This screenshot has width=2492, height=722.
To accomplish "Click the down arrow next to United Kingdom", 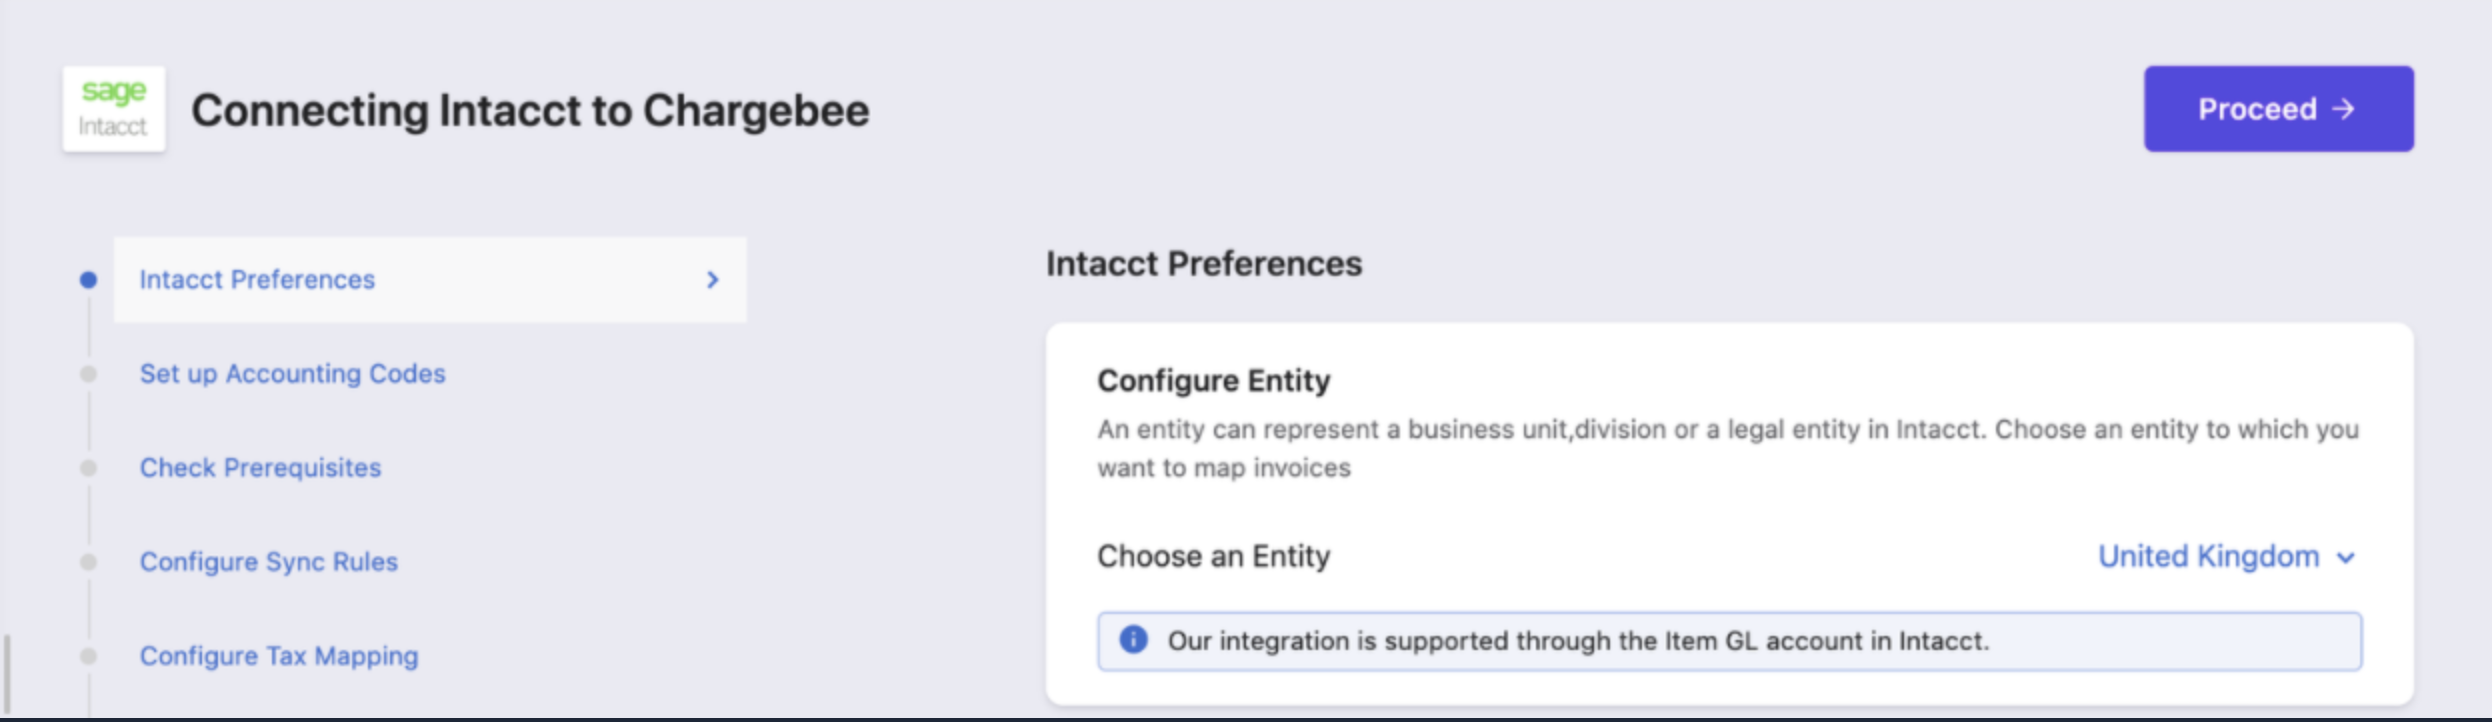I will coord(2346,558).
